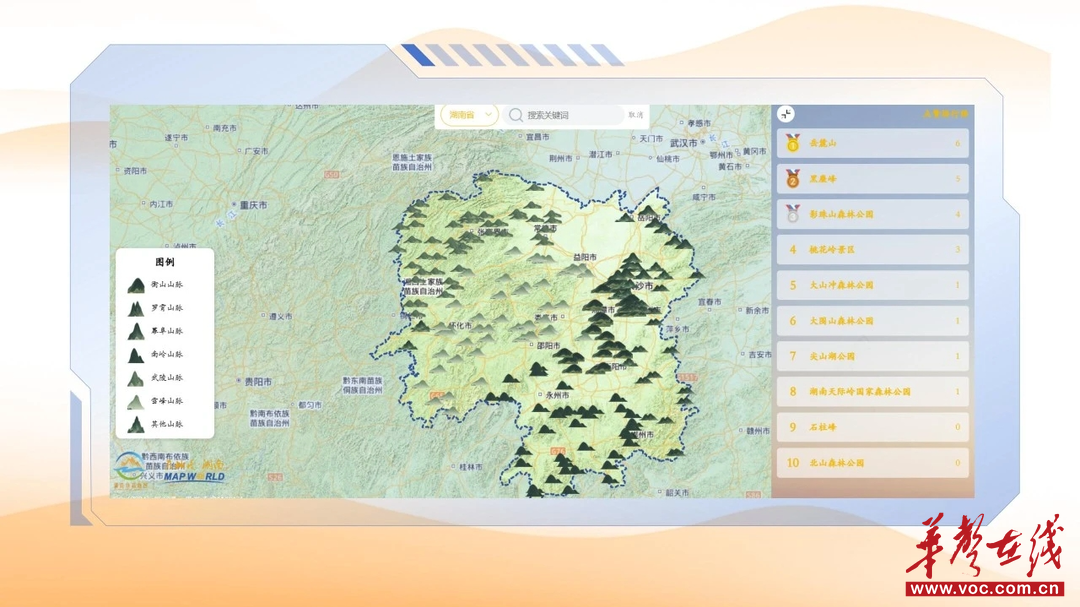Select 岳麓山 in the ranking list
Screen dimensions: 1080x607
pos(873,143)
